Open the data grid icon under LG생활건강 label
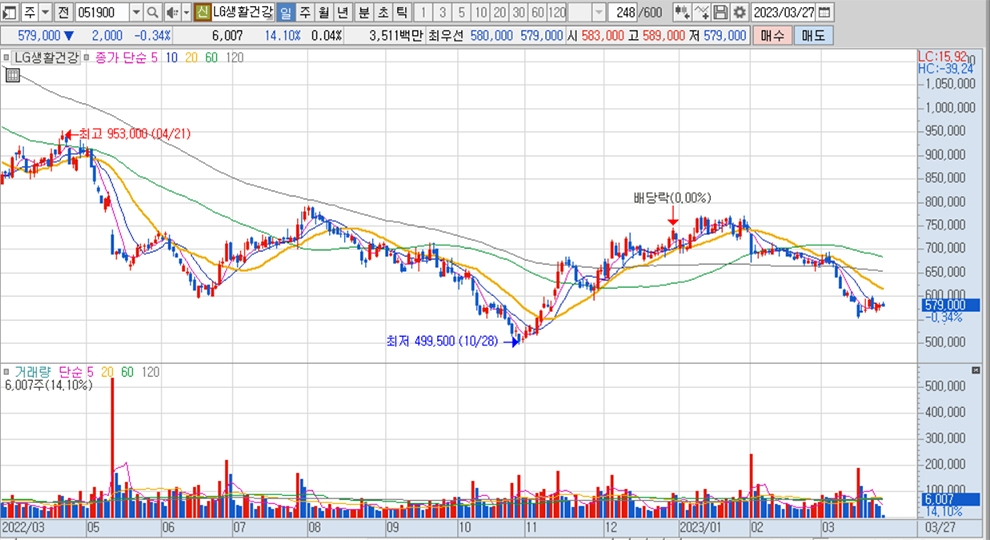Image resolution: width=990 pixels, height=540 pixels. [12, 76]
